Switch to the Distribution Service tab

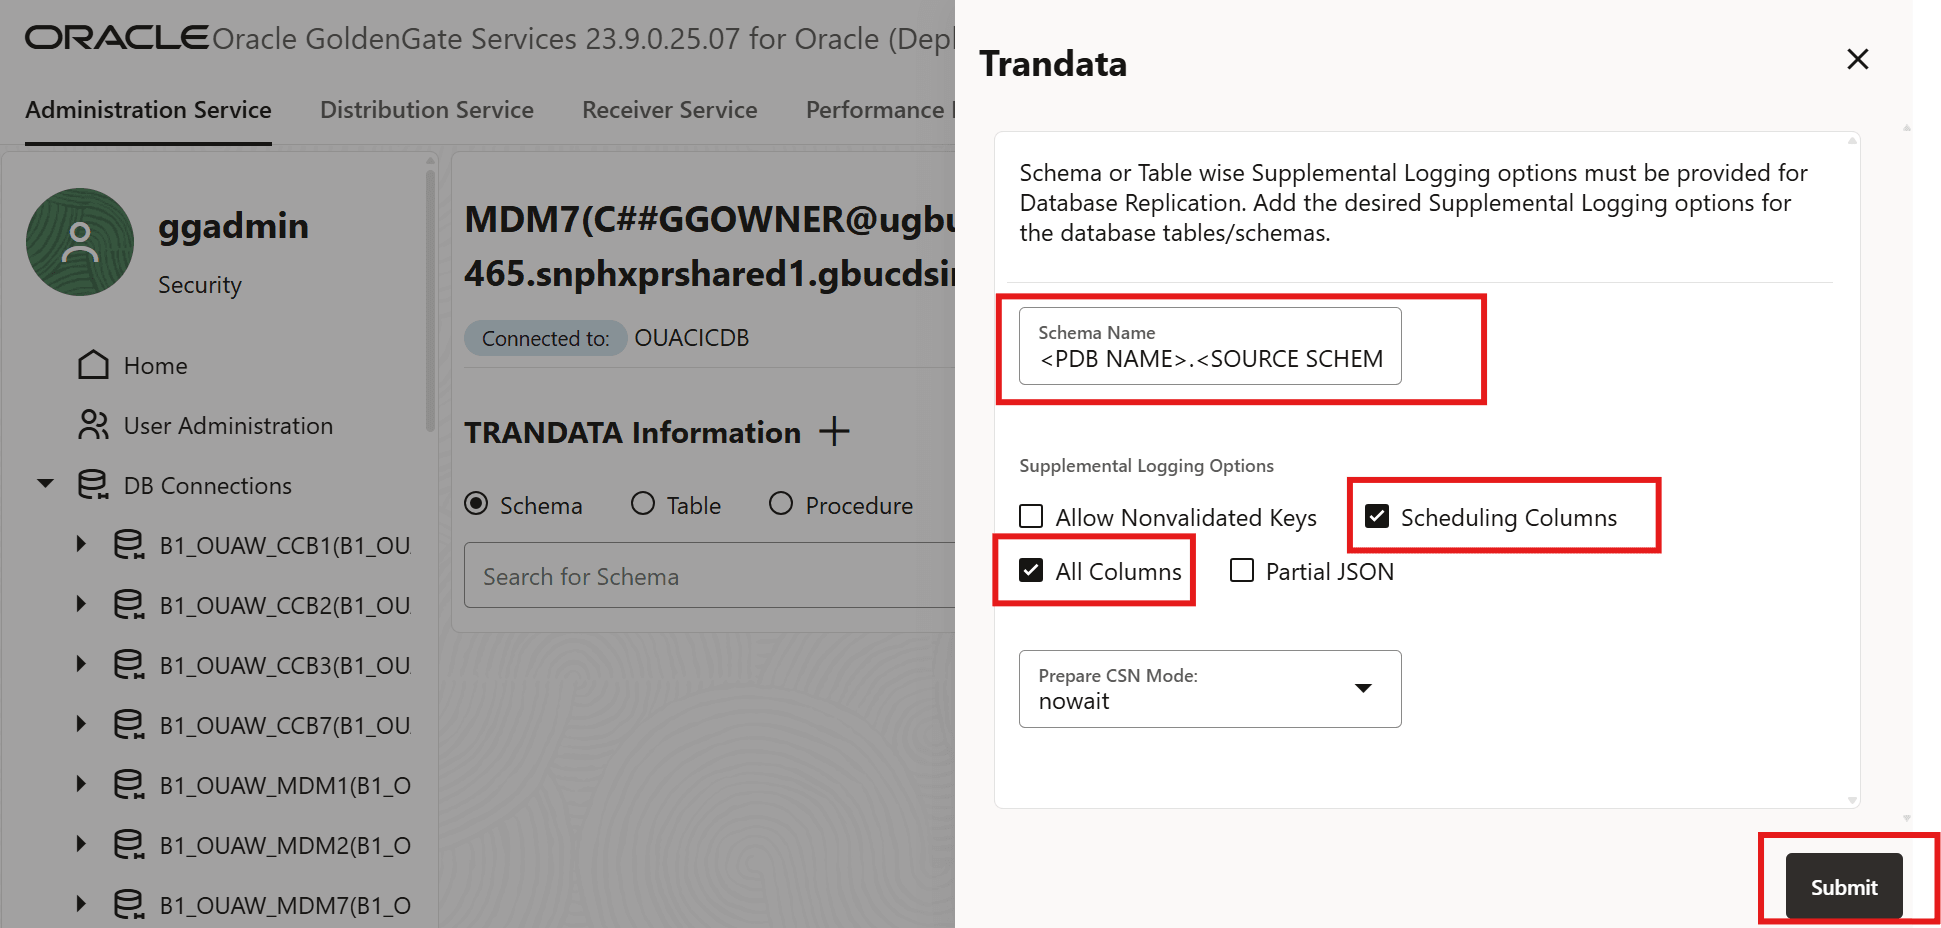[x=426, y=110]
